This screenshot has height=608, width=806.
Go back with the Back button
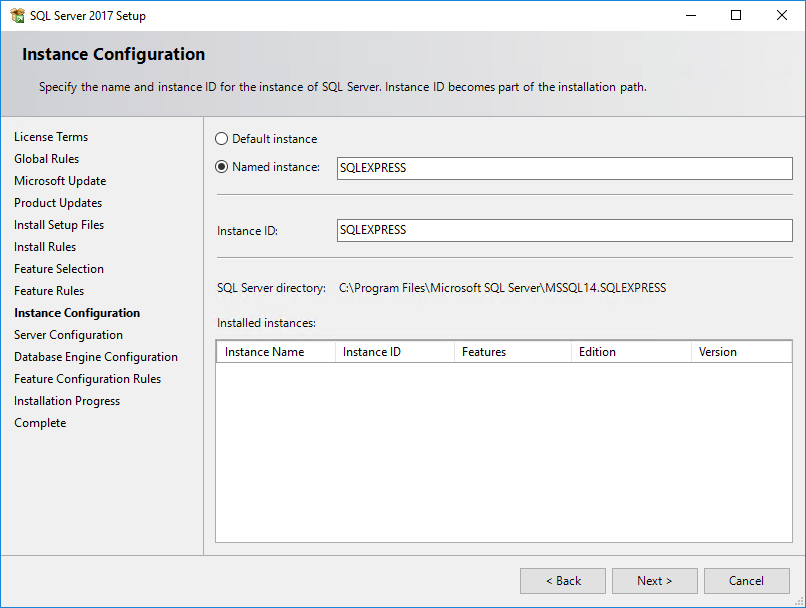click(x=563, y=581)
